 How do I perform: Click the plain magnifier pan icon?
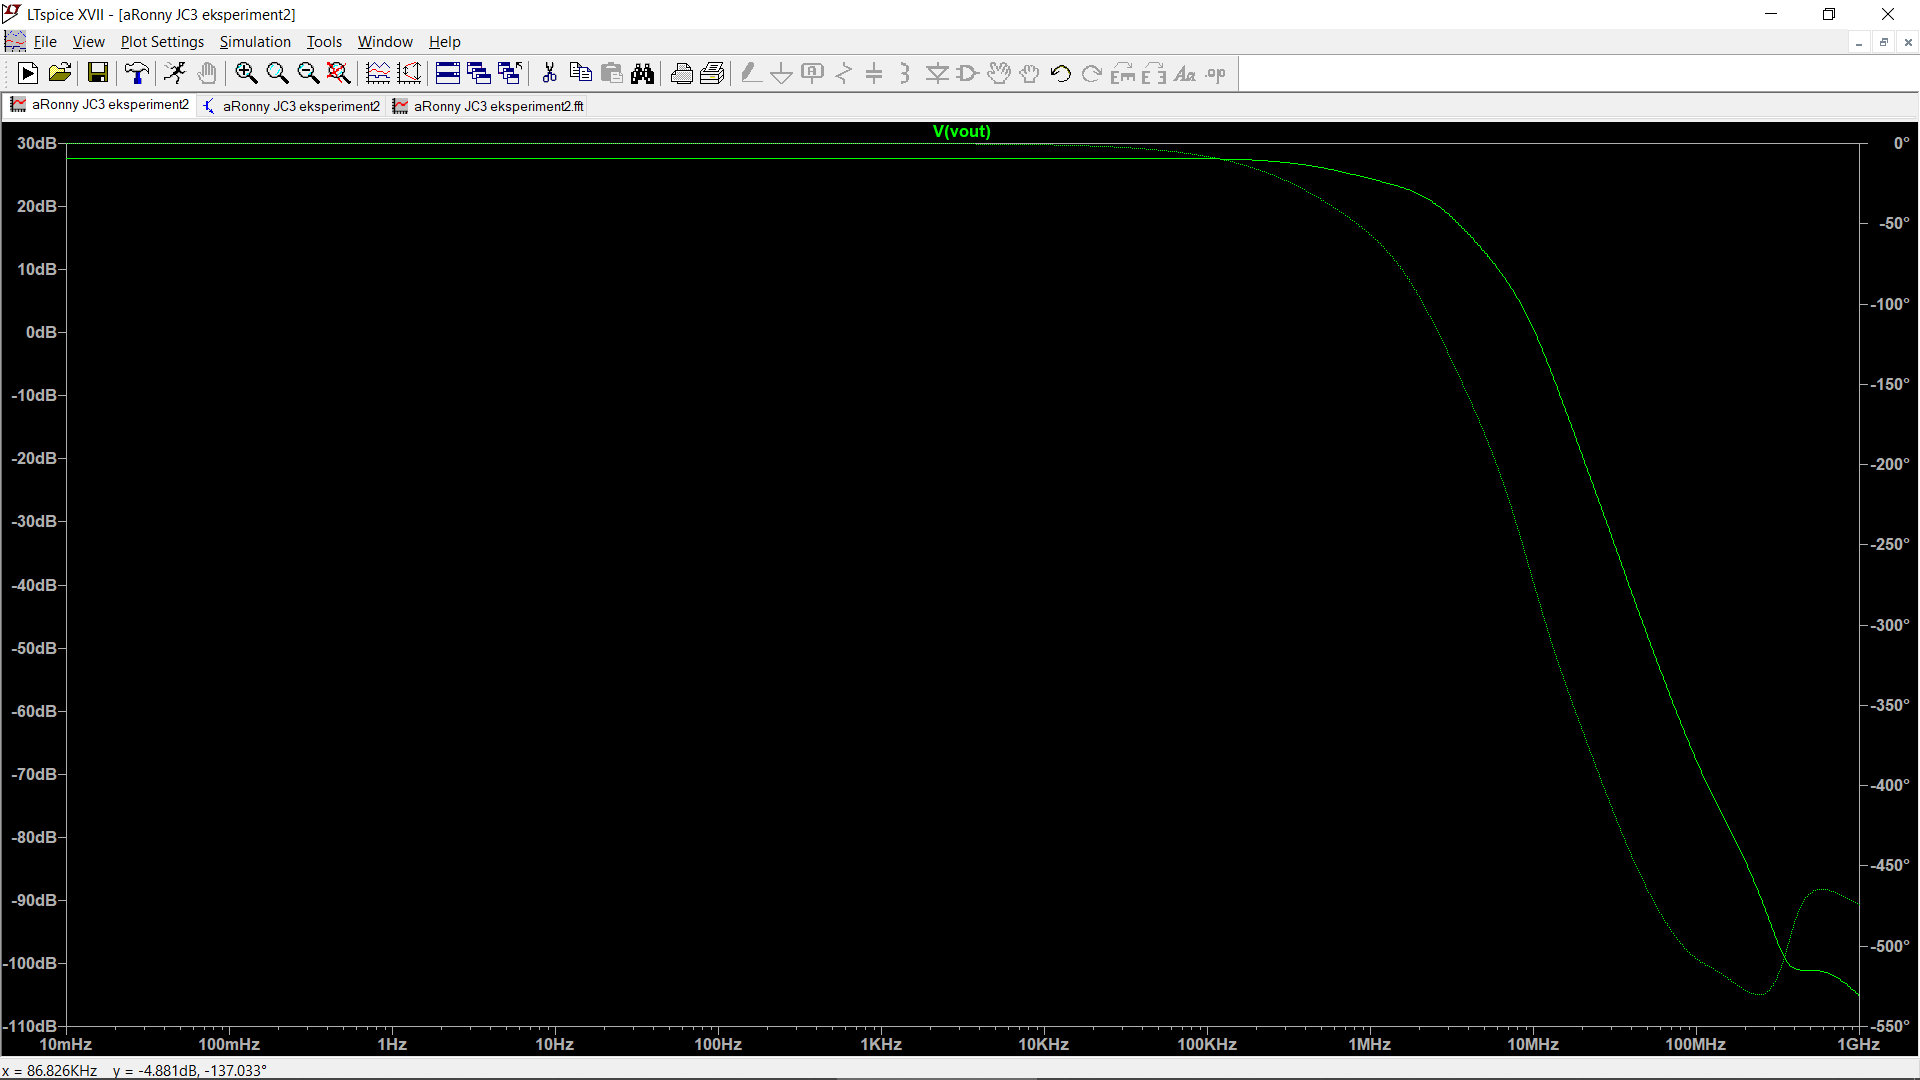277,73
